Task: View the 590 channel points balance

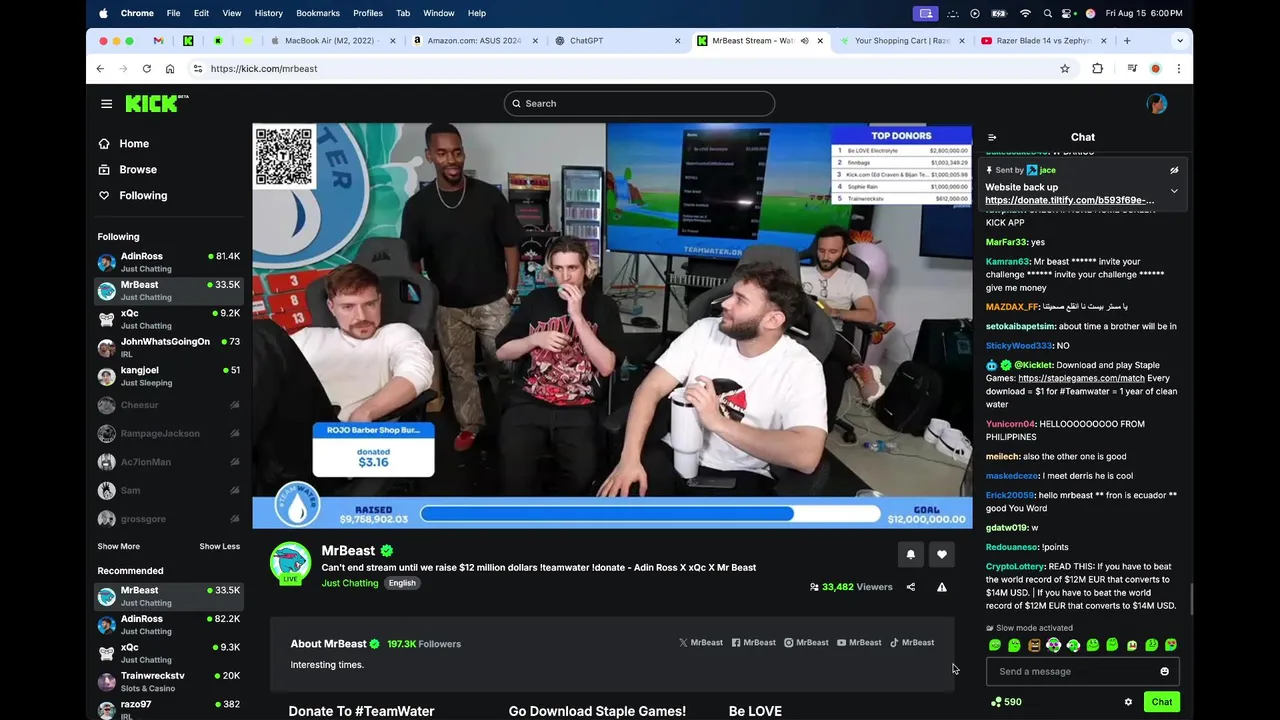Action: 1005,702
